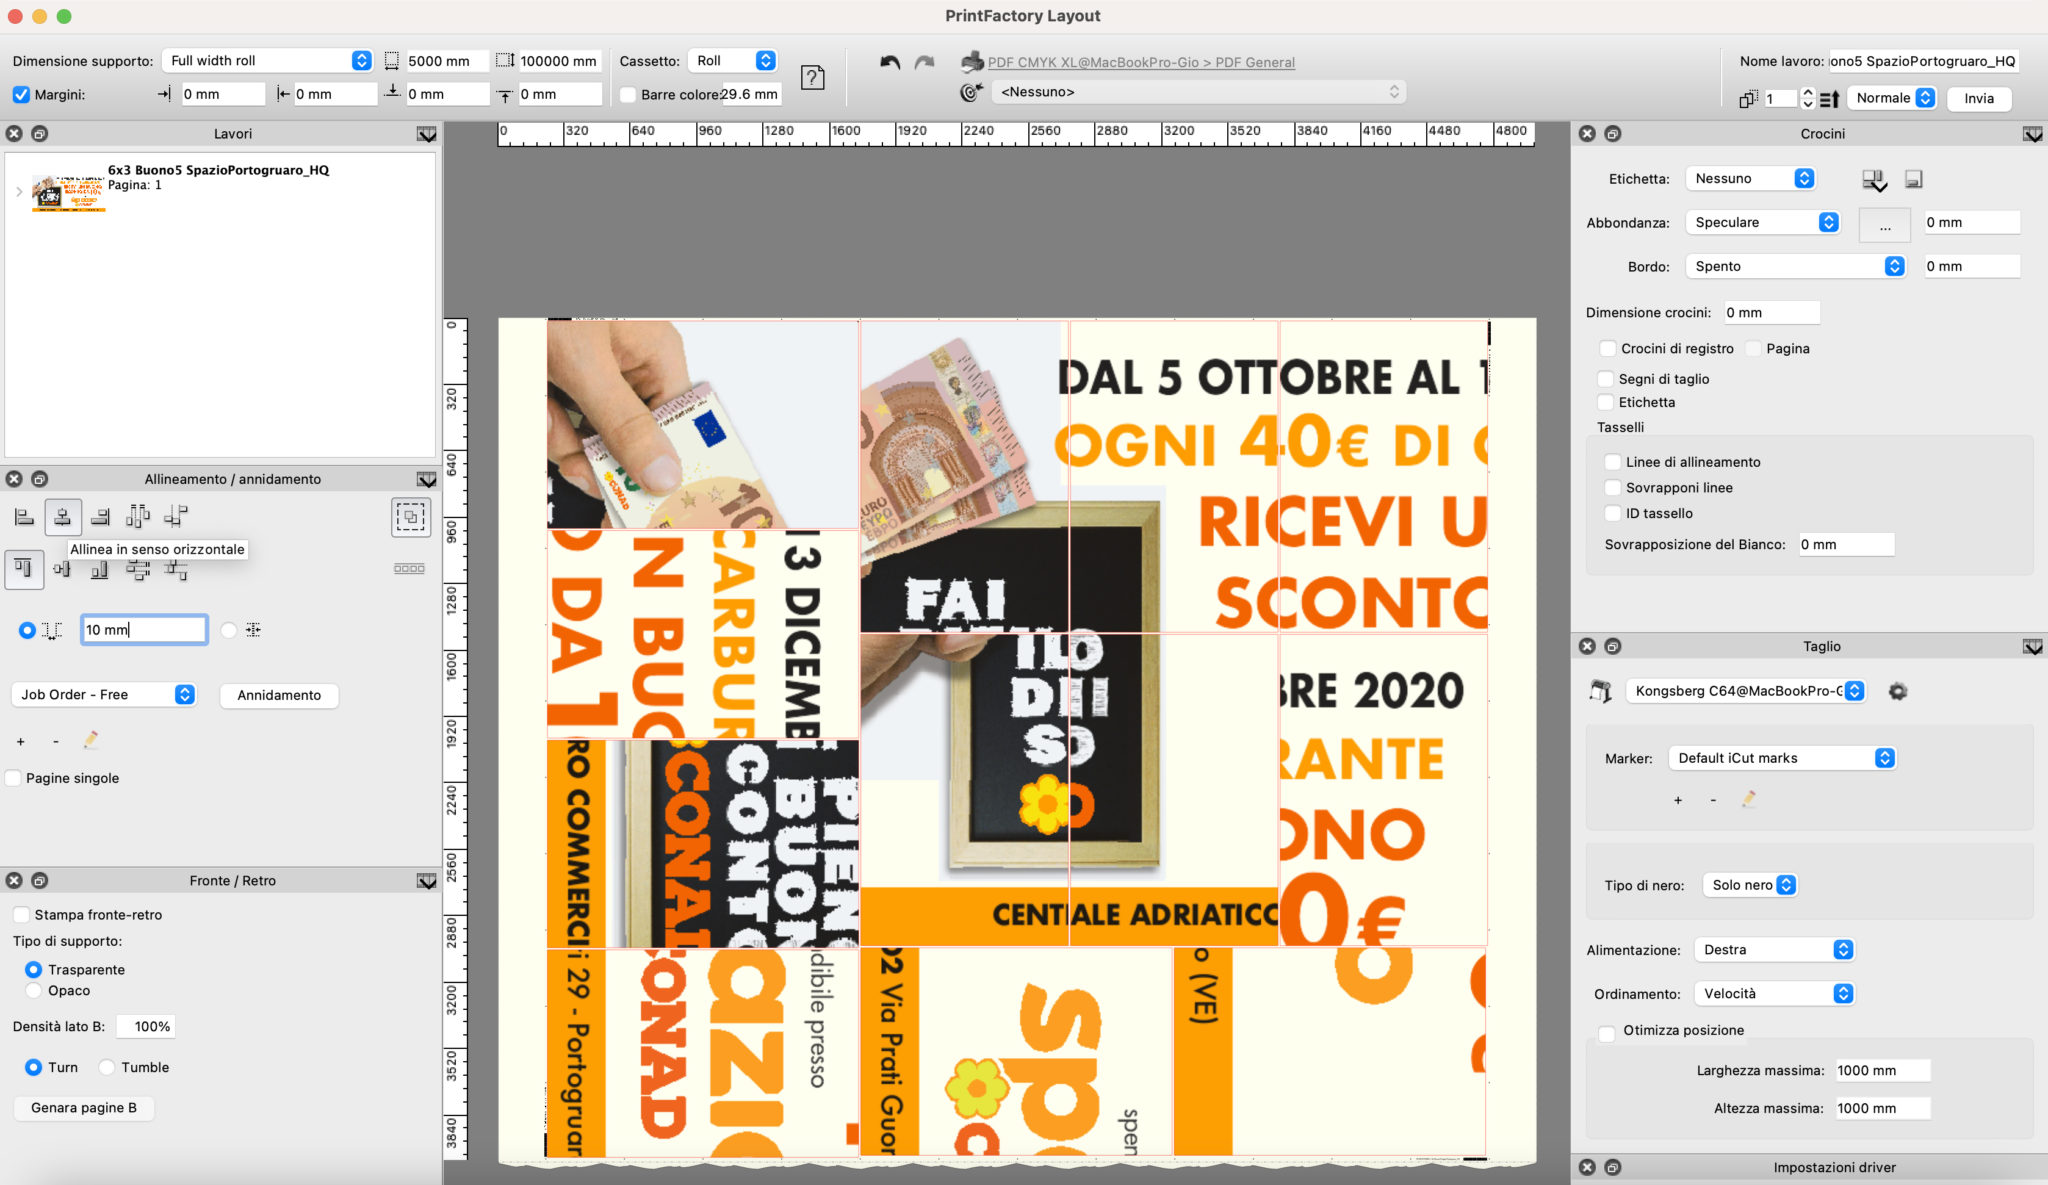Click the pencil edit icon under Default iCut marks
The image size is (2048, 1185).
pos(1748,800)
